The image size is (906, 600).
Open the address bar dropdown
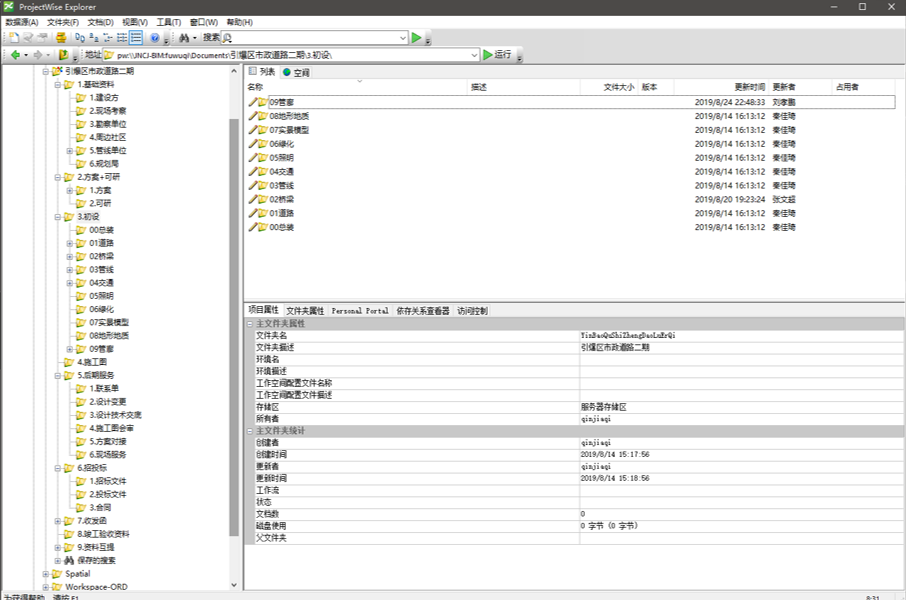pyautogui.click(x=474, y=55)
